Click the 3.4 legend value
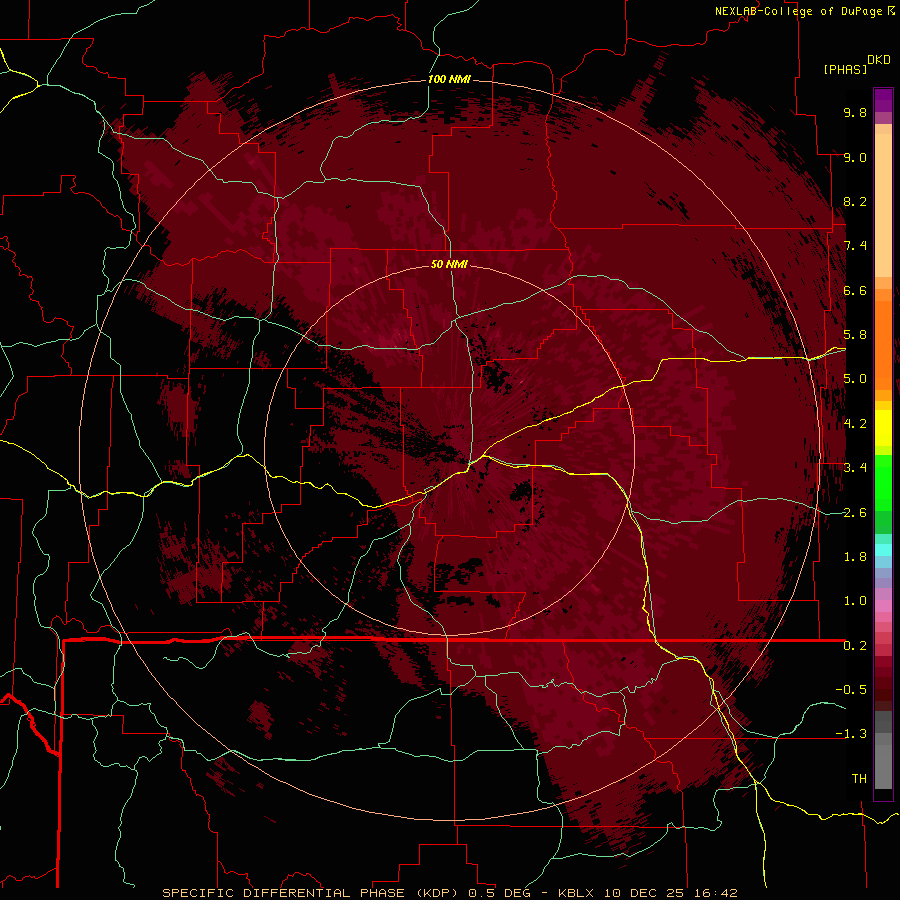Screen dimensions: 900x900 [x=855, y=468]
